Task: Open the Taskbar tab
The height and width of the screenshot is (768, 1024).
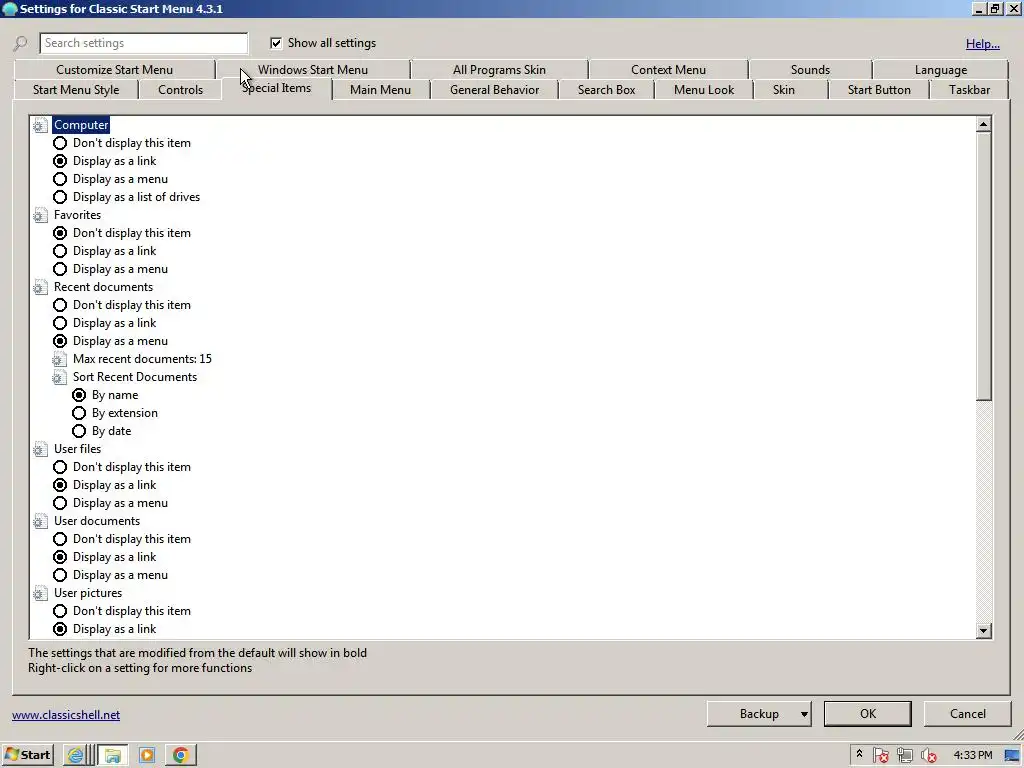Action: click(969, 90)
